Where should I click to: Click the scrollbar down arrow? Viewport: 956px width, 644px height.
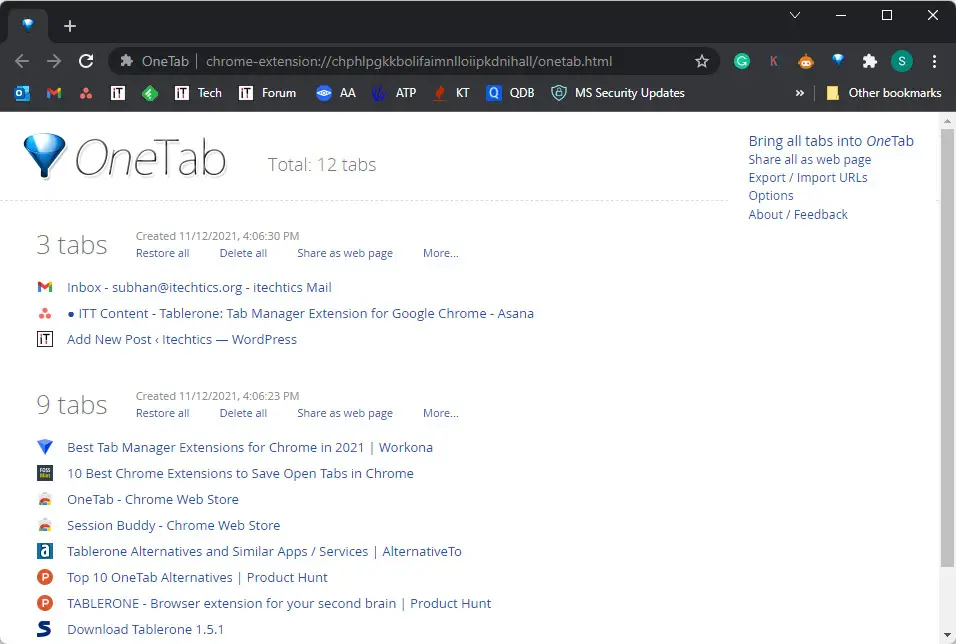947,635
